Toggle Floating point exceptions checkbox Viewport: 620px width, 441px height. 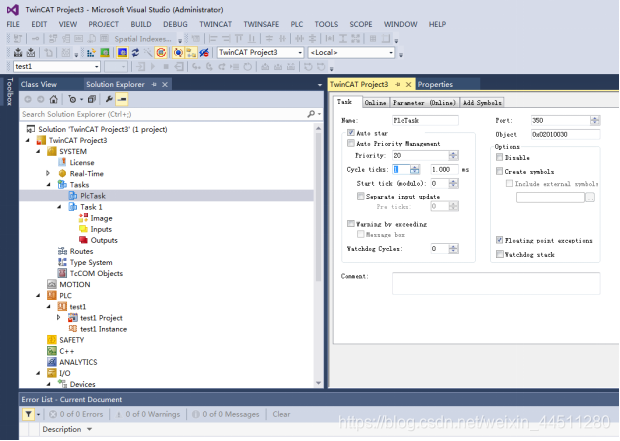pyautogui.click(x=499, y=240)
